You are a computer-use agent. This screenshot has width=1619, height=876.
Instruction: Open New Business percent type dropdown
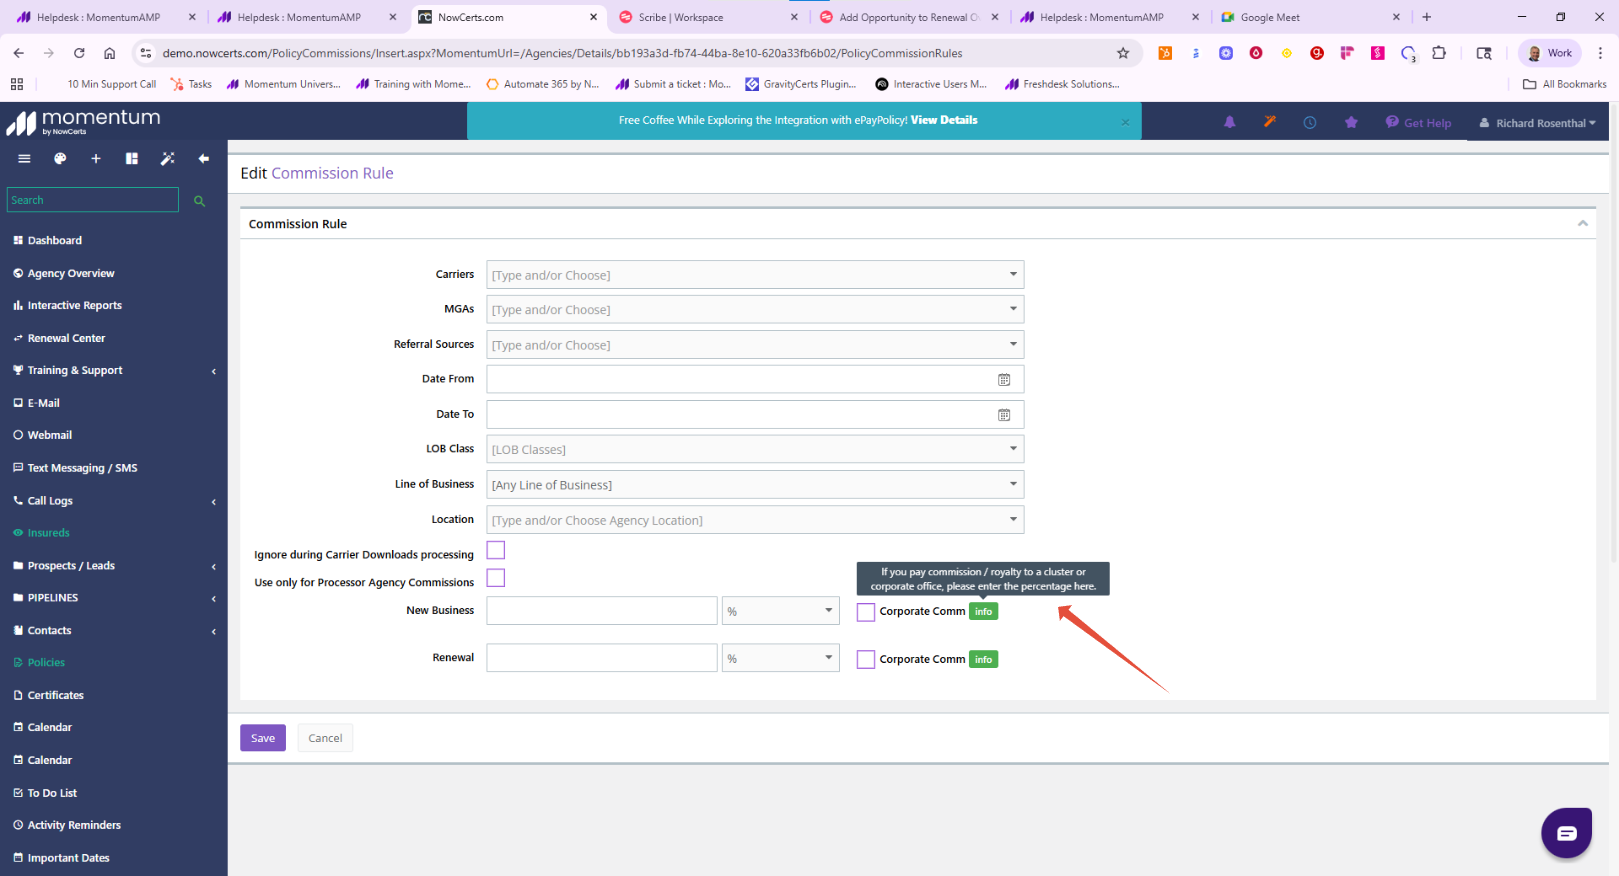(781, 611)
